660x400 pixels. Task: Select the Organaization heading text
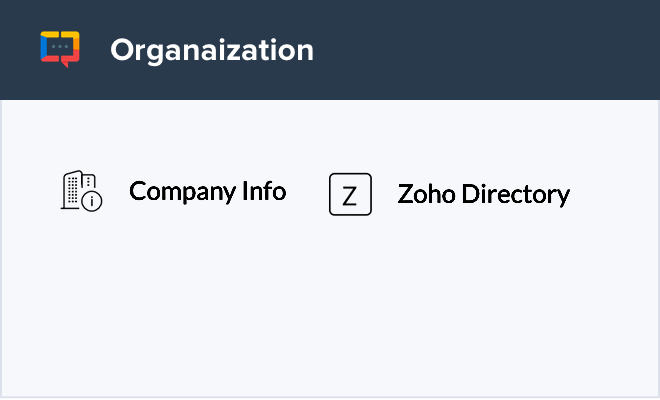coord(212,50)
